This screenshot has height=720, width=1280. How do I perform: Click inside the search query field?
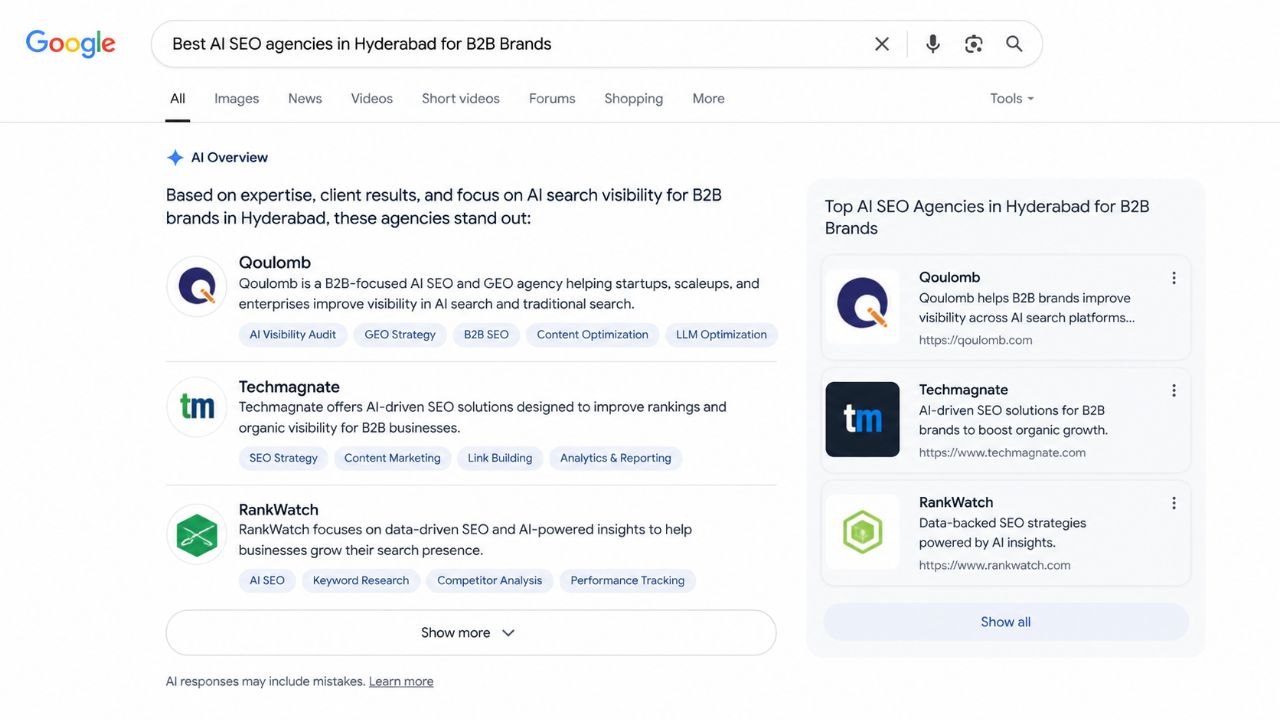point(510,44)
